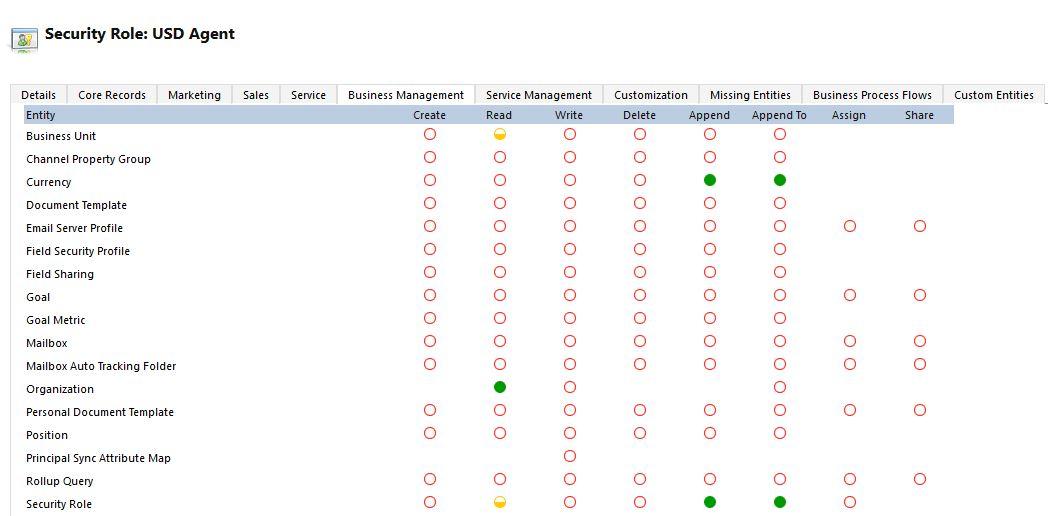Click Principal Sync Attribute Map Write circle

[570, 456]
